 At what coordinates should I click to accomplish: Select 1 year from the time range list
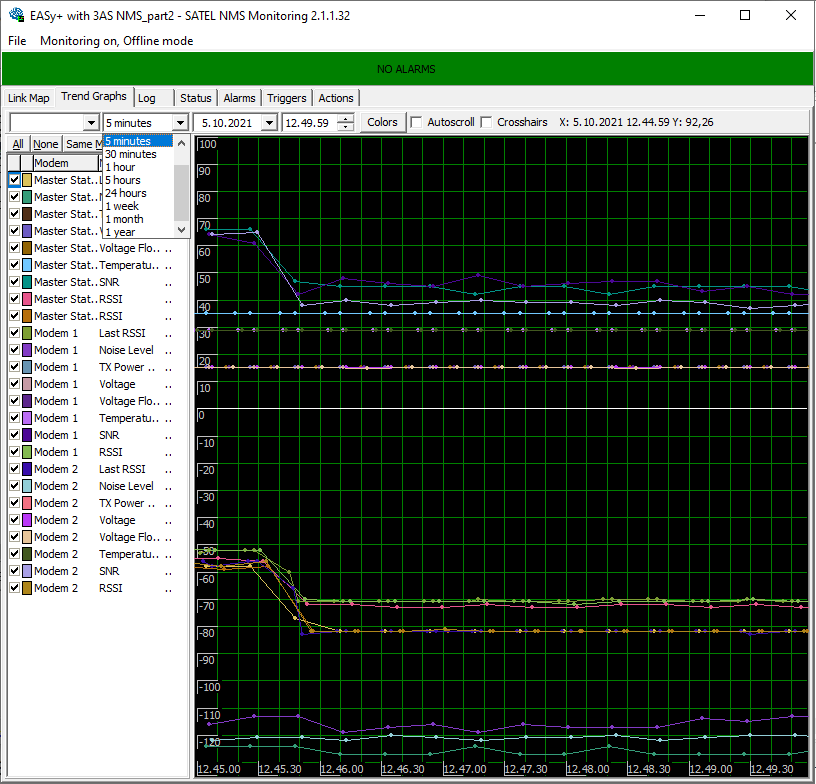[x=138, y=232]
